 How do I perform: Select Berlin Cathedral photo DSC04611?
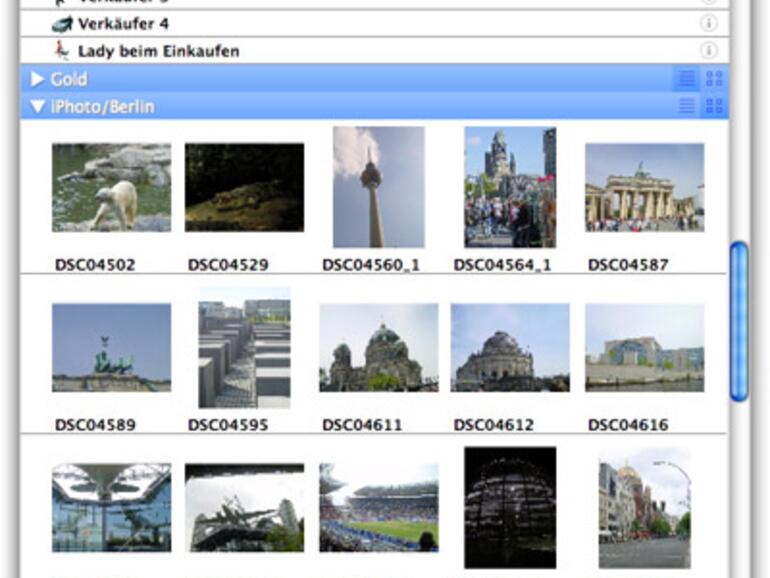[379, 348]
